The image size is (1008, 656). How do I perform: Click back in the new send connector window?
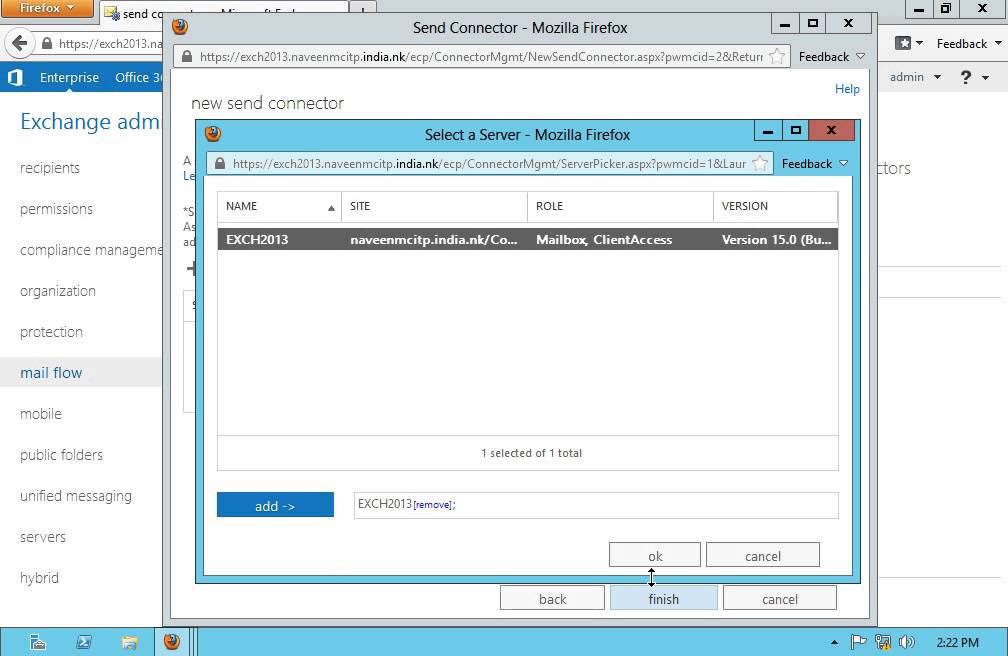[x=552, y=599]
